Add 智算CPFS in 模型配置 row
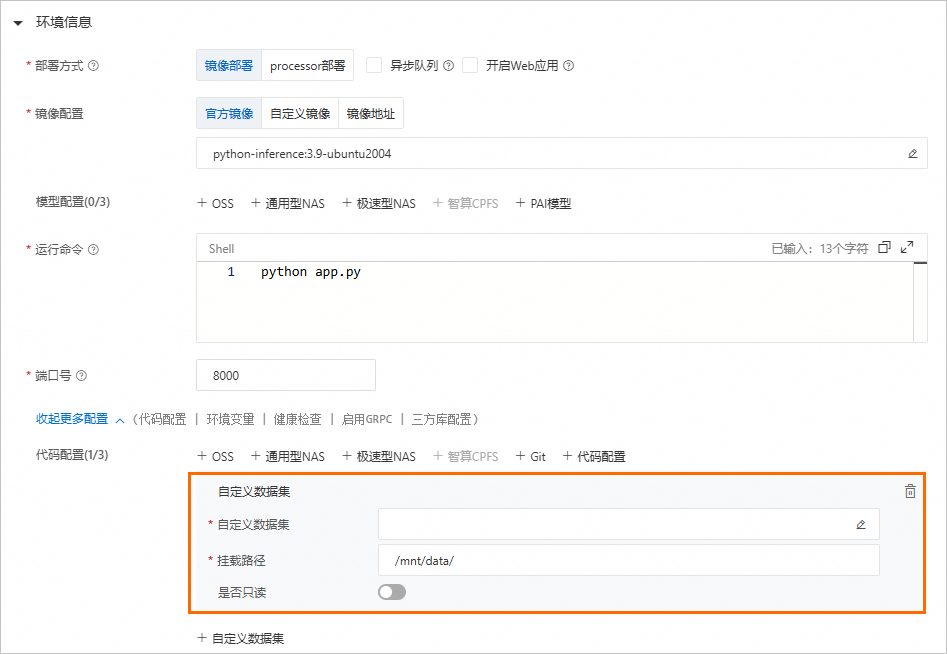The height and width of the screenshot is (654, 947). 466,204
